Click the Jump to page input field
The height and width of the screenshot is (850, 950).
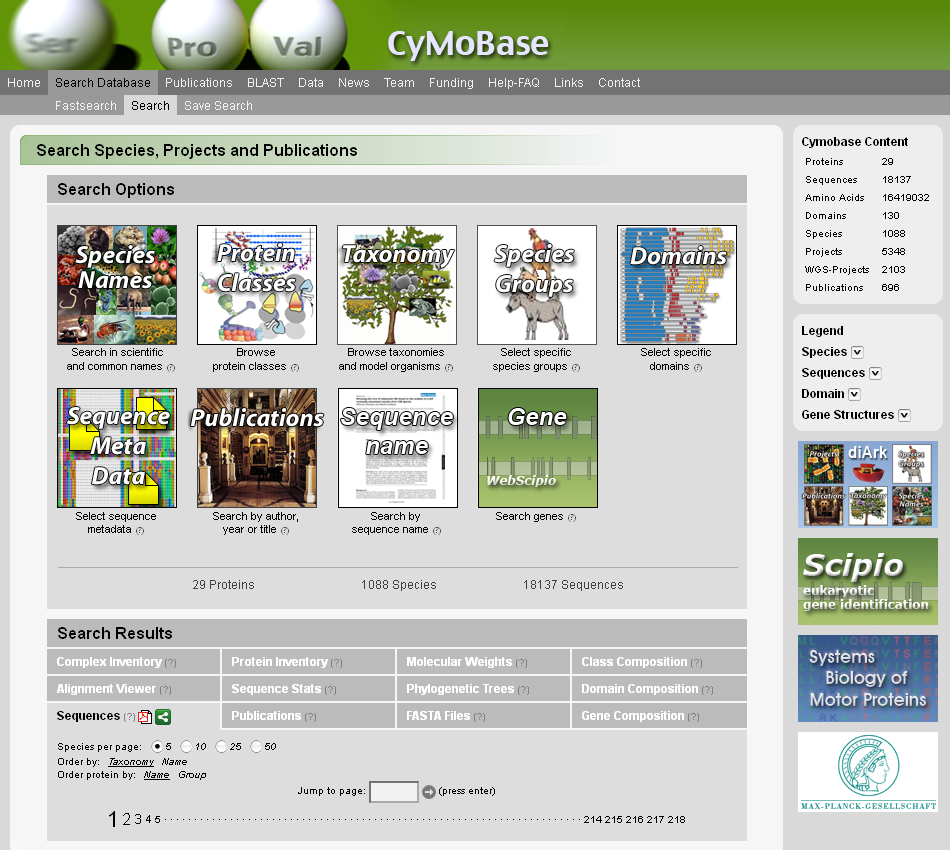[x=393, y=791]
